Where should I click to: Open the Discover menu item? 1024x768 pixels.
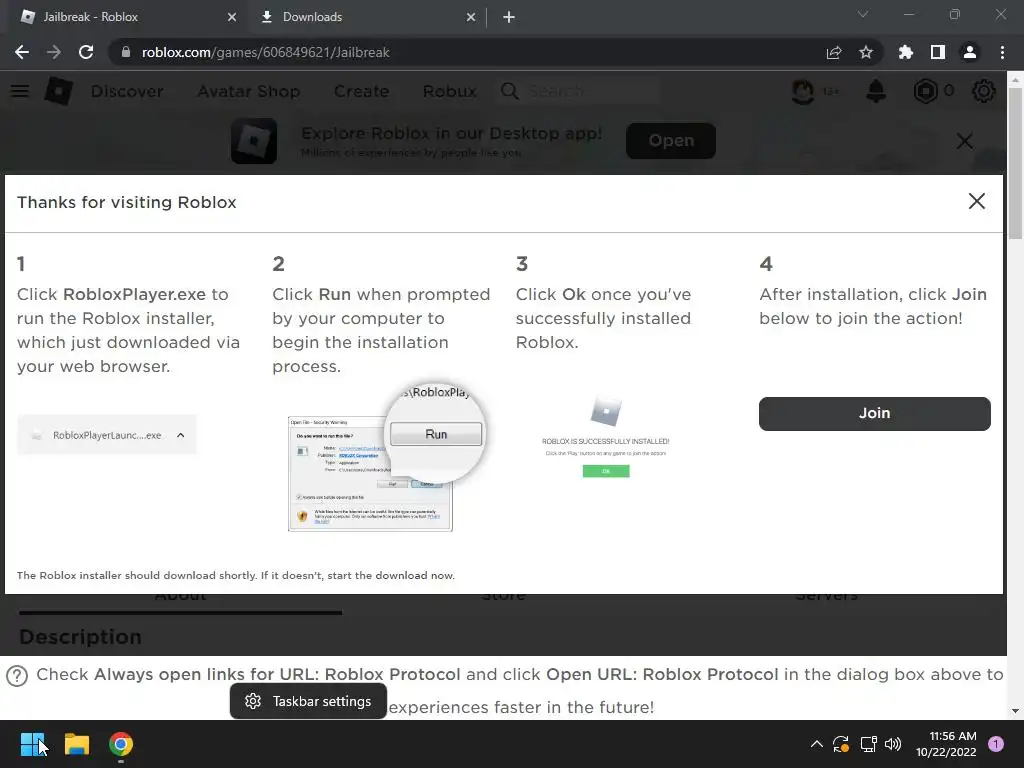(127, 91)
